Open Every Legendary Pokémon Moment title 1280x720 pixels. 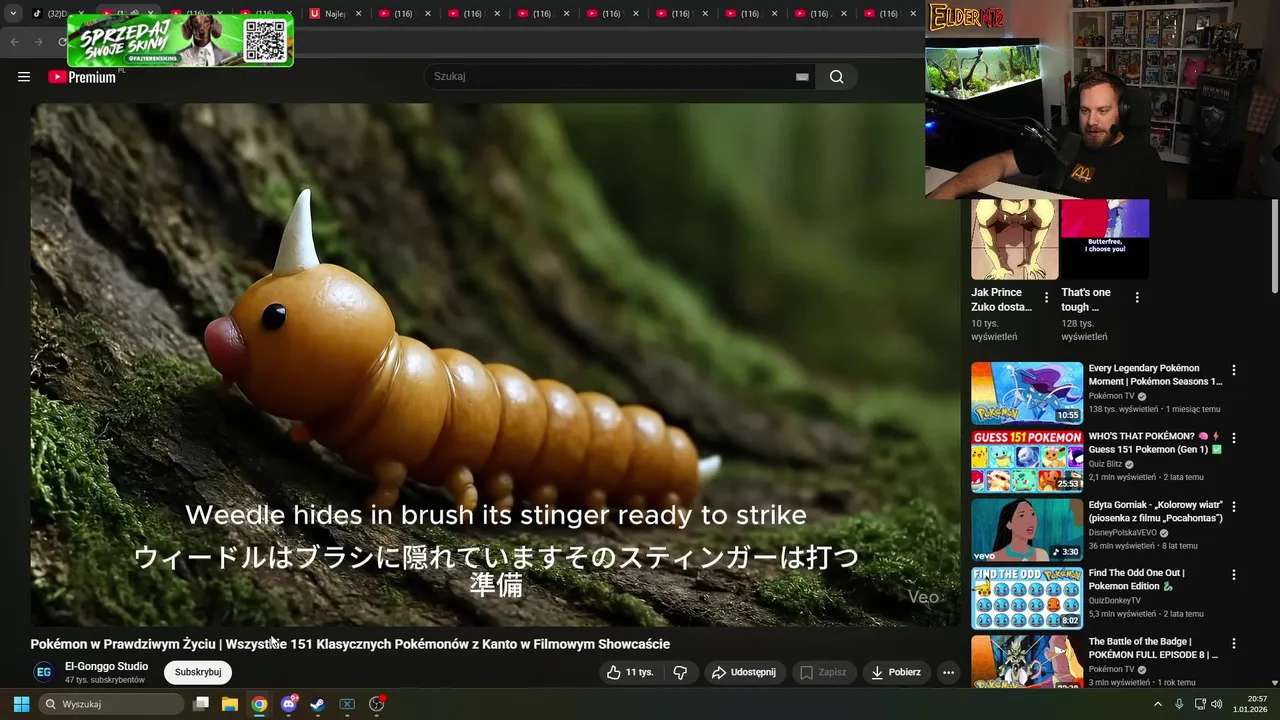(x=1155, y=375)
